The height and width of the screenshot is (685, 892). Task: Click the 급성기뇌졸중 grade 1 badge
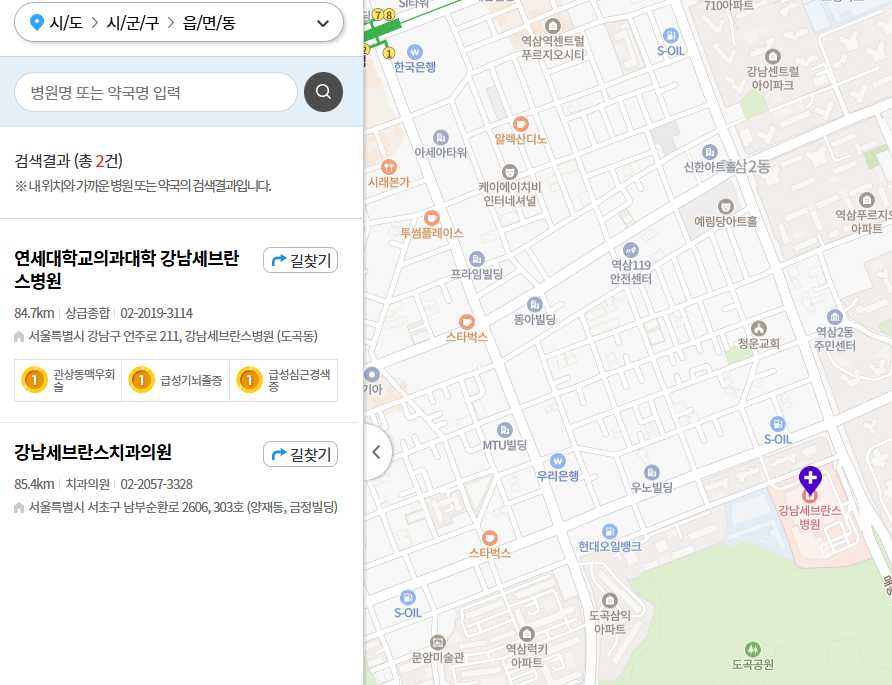pos(175,380)
